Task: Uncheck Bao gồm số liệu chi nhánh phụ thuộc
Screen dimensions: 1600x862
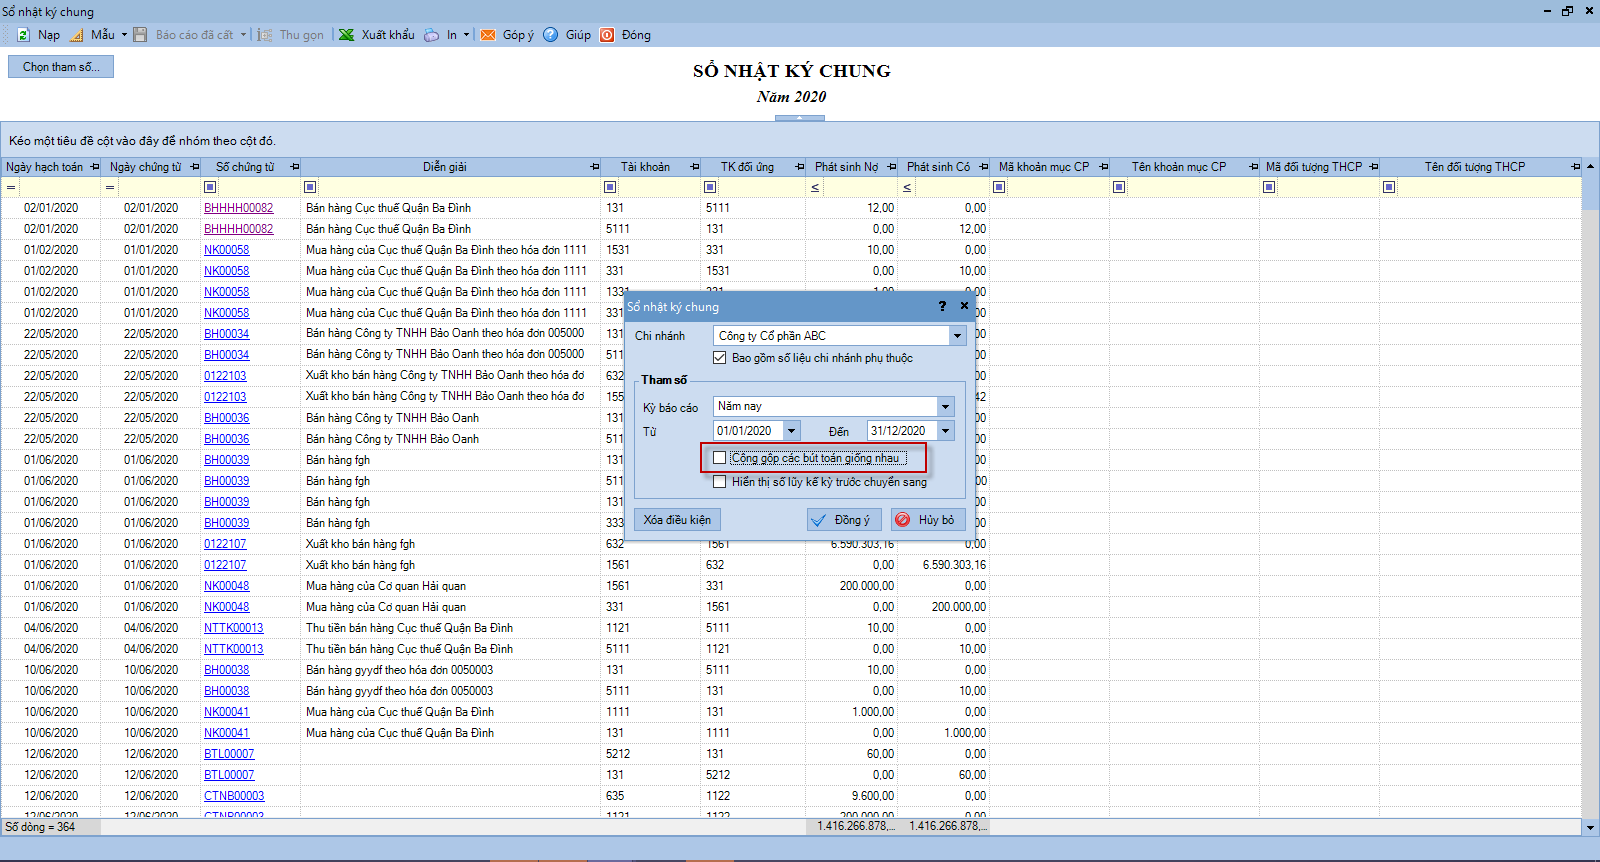Action: pos(720,358)
